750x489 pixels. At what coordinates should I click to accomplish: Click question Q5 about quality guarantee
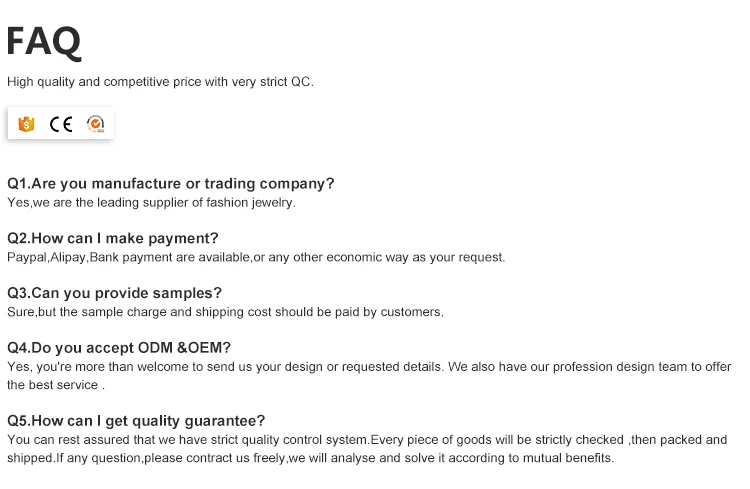(136, 421)
